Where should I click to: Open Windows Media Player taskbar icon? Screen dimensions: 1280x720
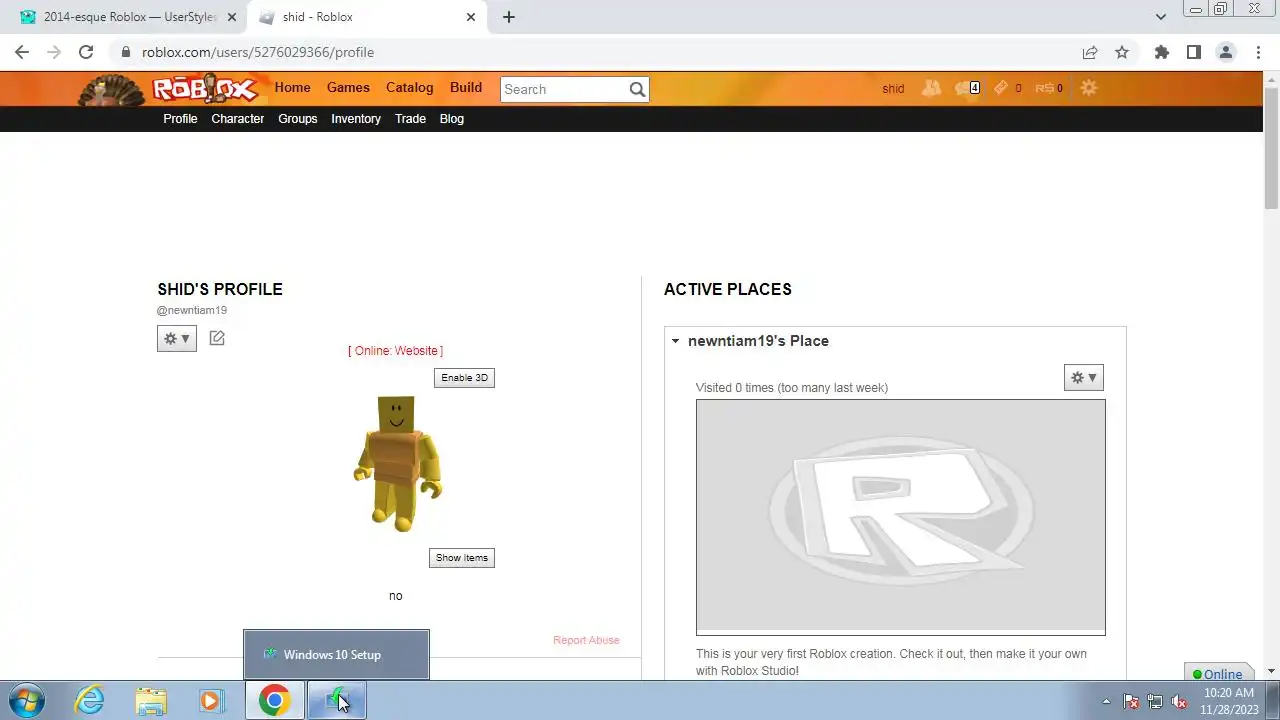click(x=211, y=700)
